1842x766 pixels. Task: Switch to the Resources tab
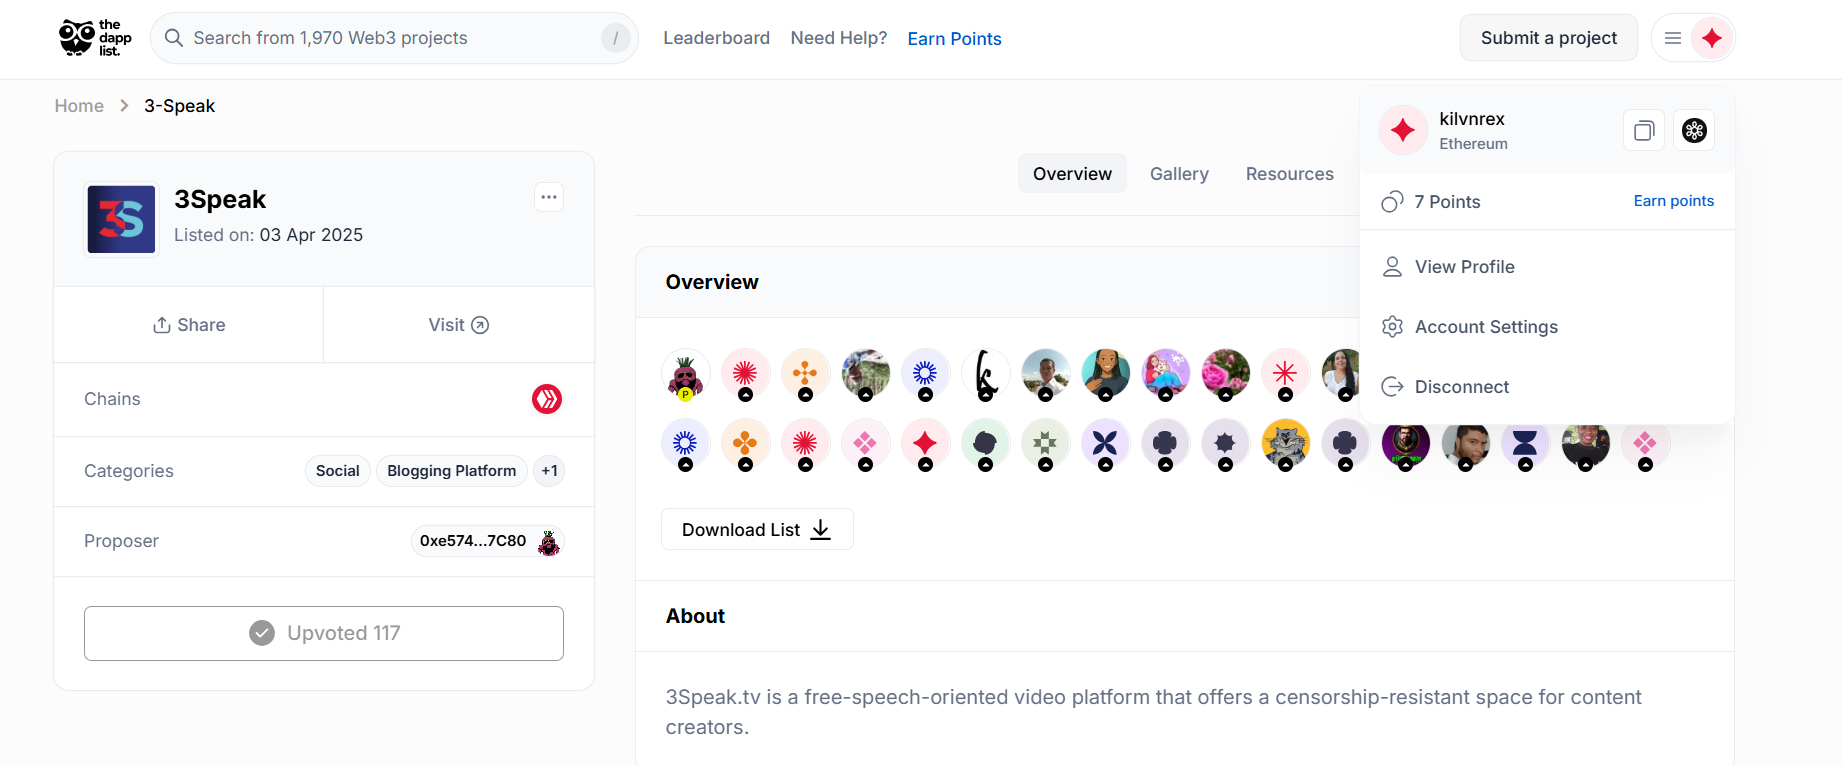click(x=1289, y=174)
